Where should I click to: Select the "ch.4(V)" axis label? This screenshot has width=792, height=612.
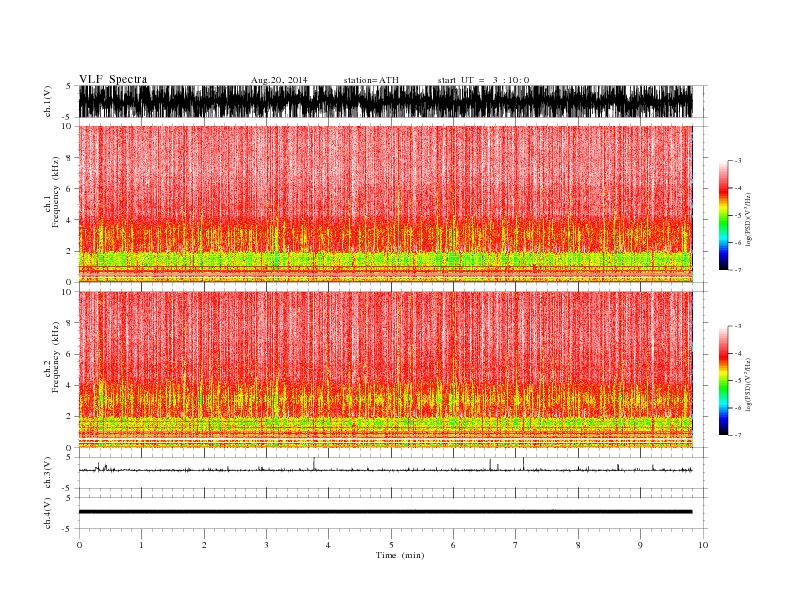48,513
